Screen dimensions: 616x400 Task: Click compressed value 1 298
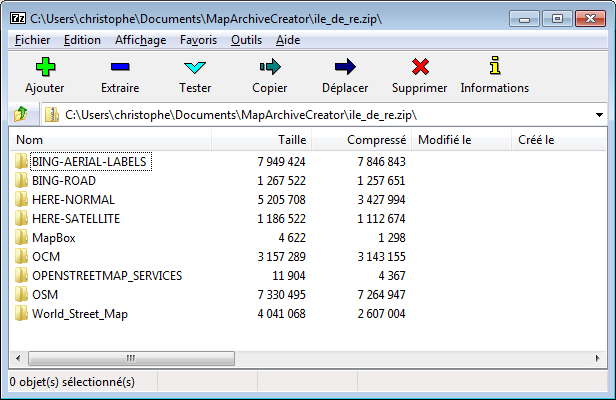(x=392, y=238)
